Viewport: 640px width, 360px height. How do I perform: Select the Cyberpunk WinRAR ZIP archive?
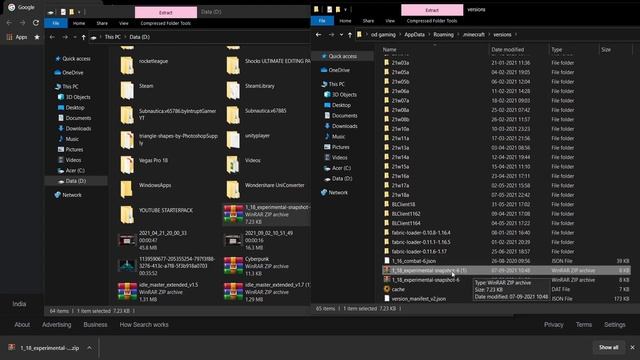pyautogui.click(x=257, y=266)
